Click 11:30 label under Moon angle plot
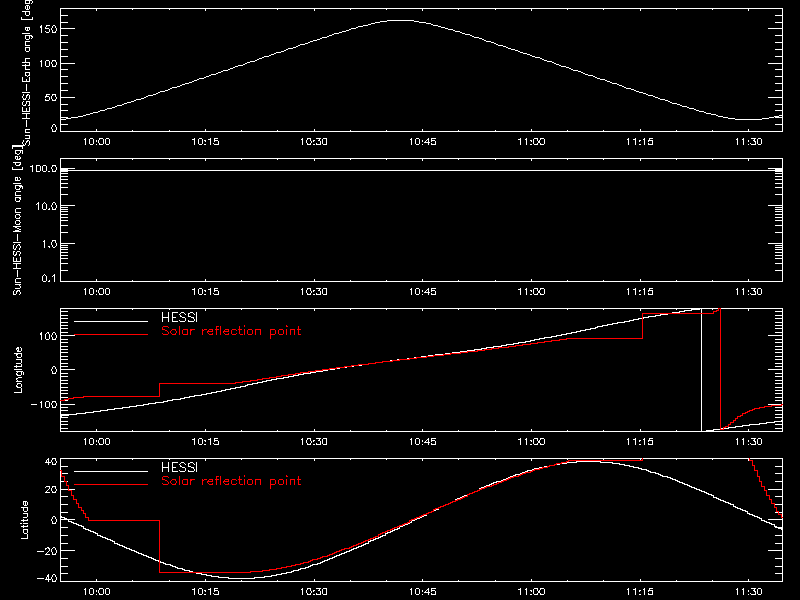This screenshot has width=800, height=600. 748,292
